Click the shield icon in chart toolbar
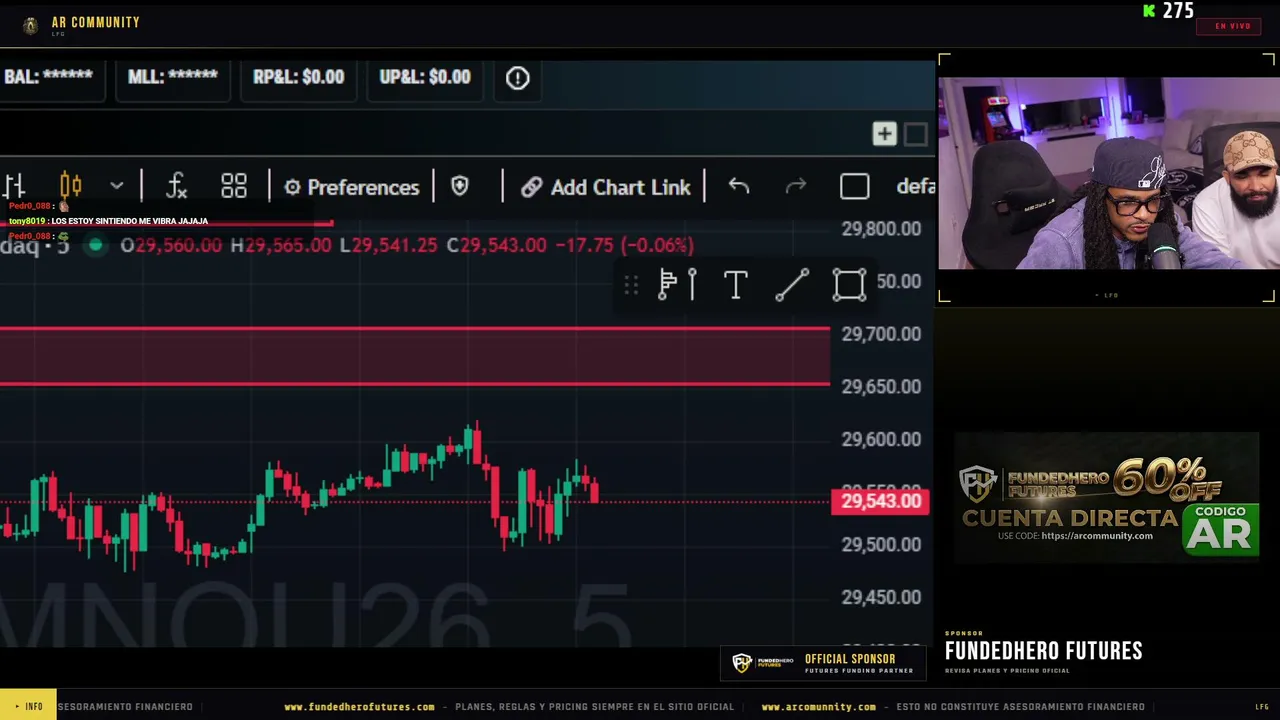The width and height of the screenshot is (1280, 720). pyautogui.click(x=460, y=186)
